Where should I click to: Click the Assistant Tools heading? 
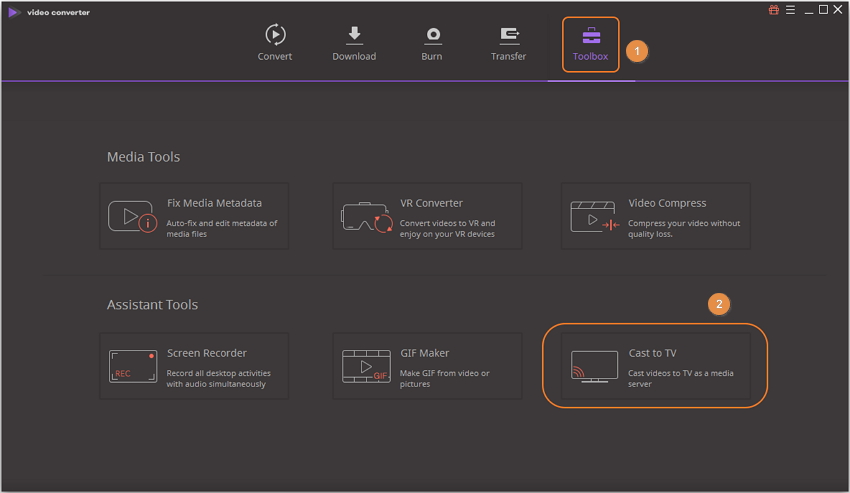click(x=152, y=305)
